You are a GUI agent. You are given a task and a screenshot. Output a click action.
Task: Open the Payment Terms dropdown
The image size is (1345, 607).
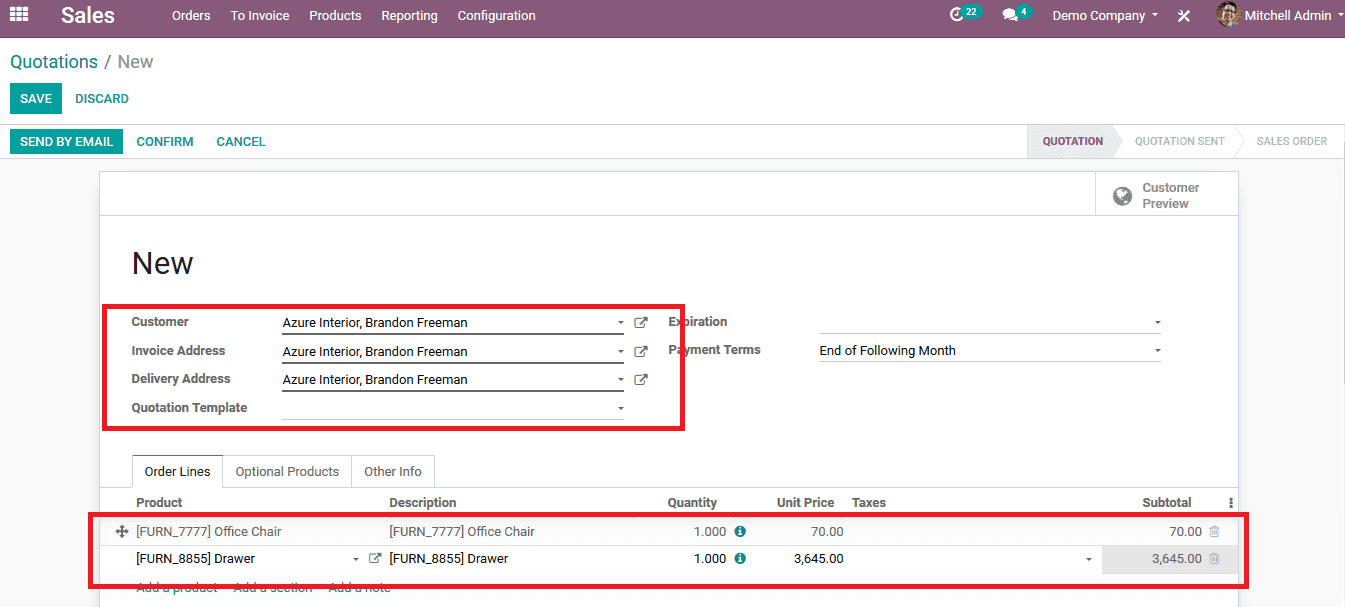click(1158, 351)
